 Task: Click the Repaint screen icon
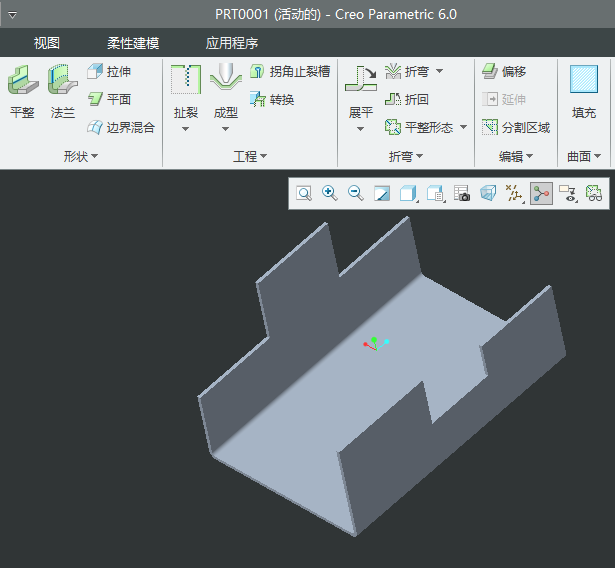382,193
